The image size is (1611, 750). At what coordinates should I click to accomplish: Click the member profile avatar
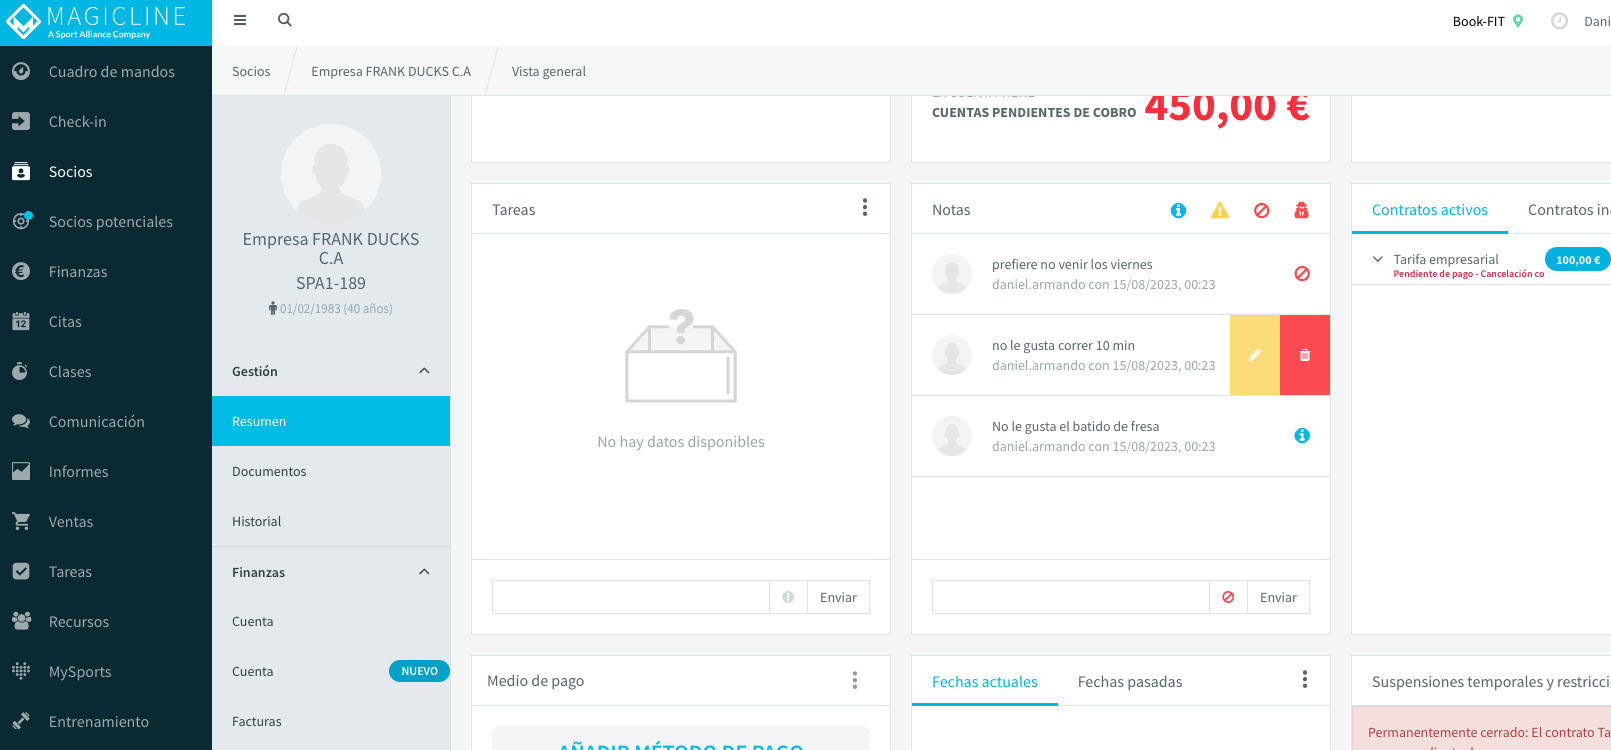[x=331, y=174]
